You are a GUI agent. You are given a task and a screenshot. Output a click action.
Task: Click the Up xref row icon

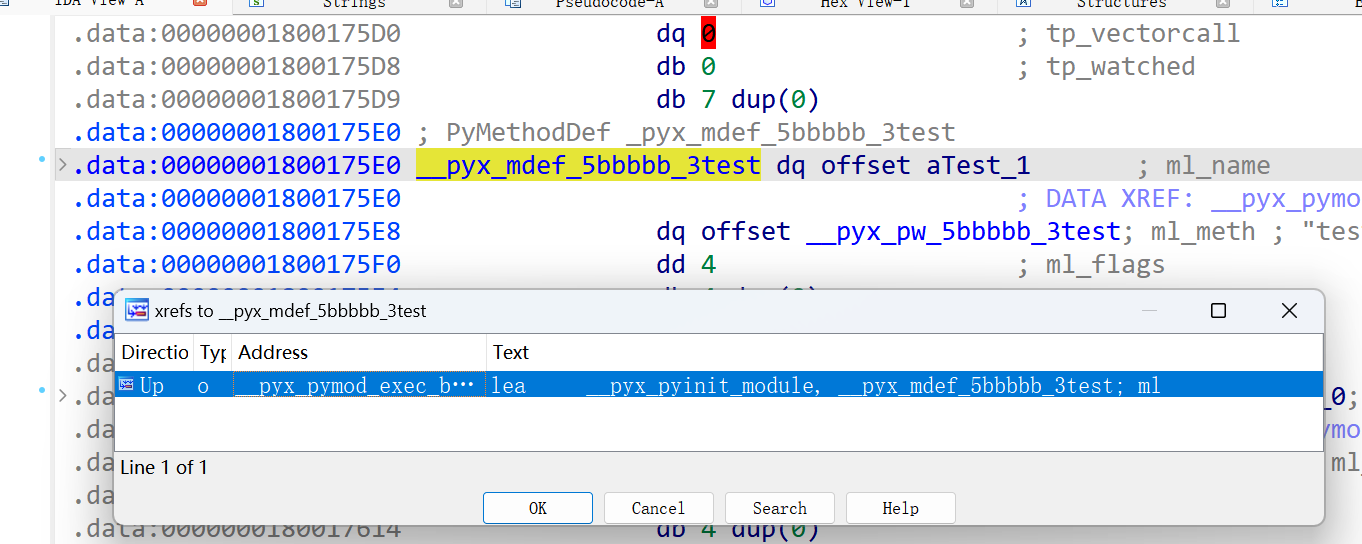click(x=126, y=385)
